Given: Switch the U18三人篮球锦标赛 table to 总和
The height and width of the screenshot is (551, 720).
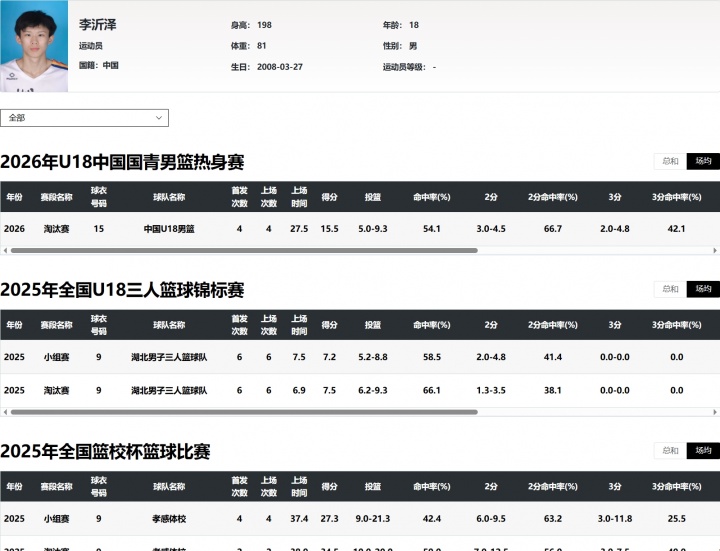Looking at the screenshot, I should click(x=669, y=289).
